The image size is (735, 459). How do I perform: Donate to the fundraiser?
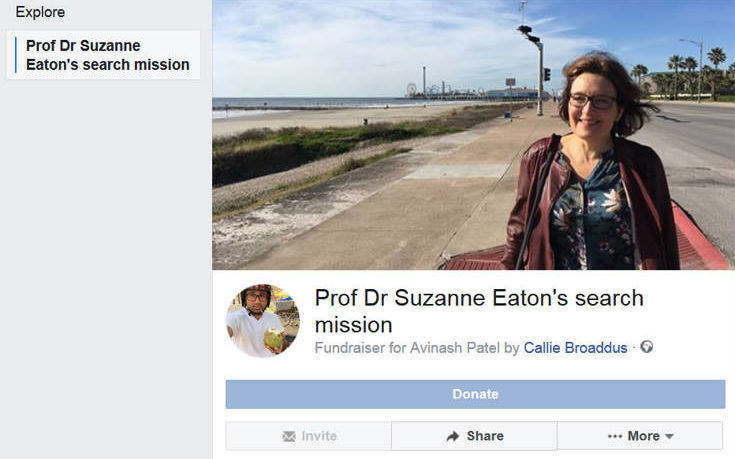(x=475, y=394)
